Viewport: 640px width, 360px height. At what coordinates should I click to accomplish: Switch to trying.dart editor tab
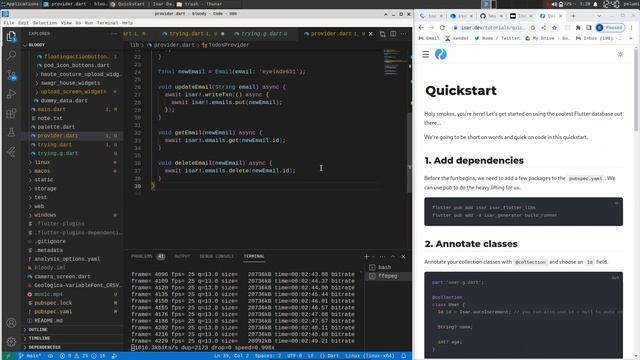[x=193, y=34]
